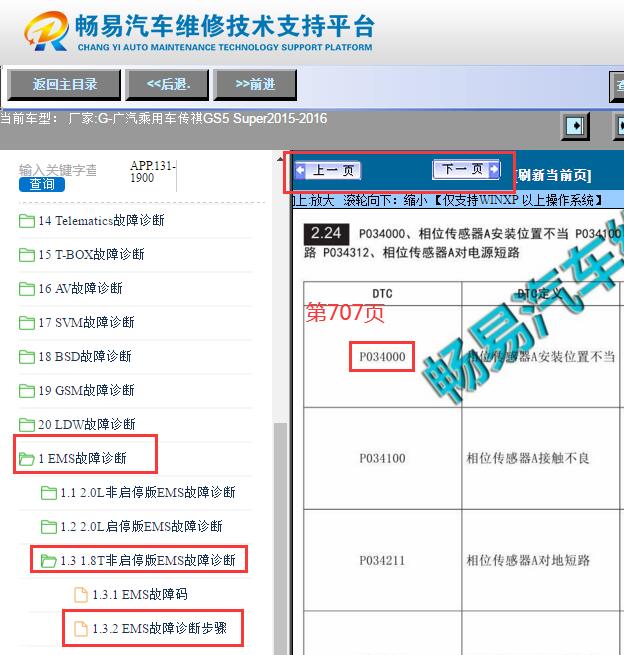
Task: Go forward with the >>前进 button
Action: click(255, 85)
